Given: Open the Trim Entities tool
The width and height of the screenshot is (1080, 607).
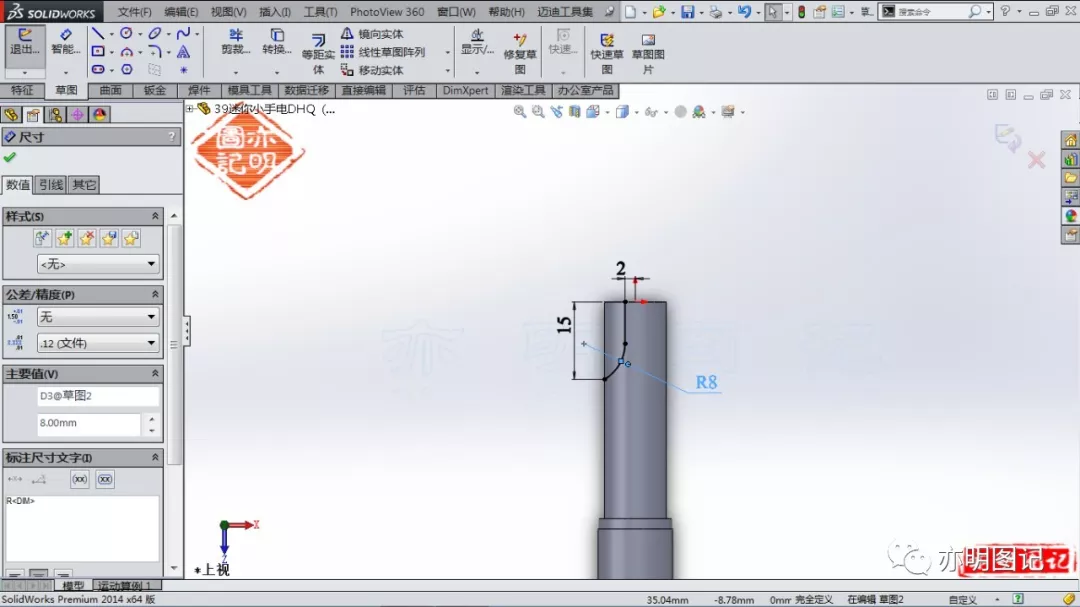Looking at the screenshot, I should 236,41.
